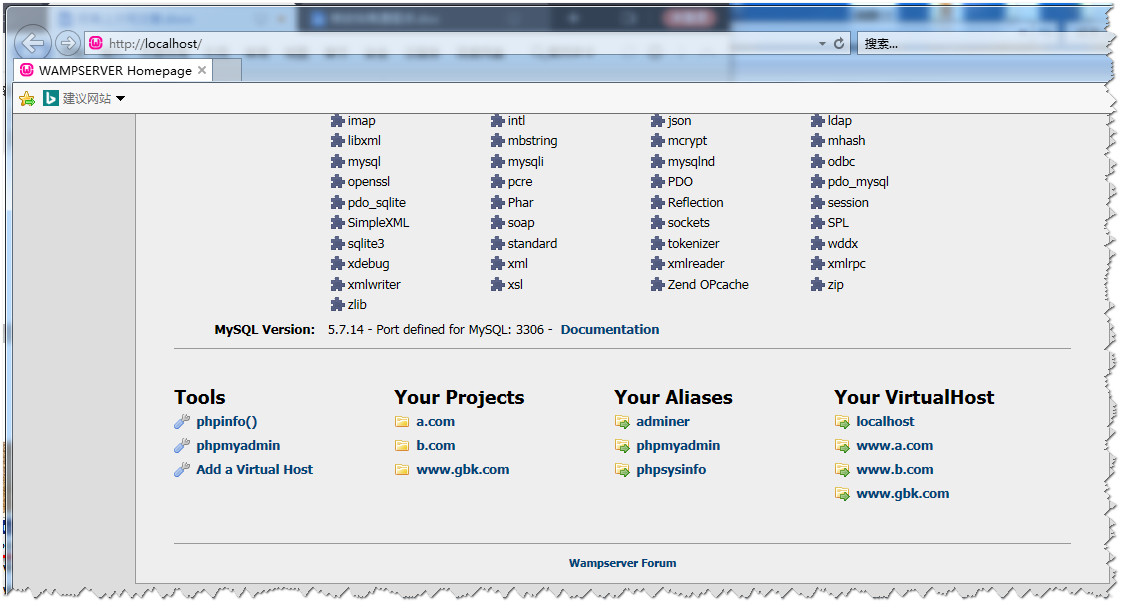The height and width of the screenshot is (608, 1126).
Task: Click the 'xmlrpc' extension text
Action: (846, 263)
